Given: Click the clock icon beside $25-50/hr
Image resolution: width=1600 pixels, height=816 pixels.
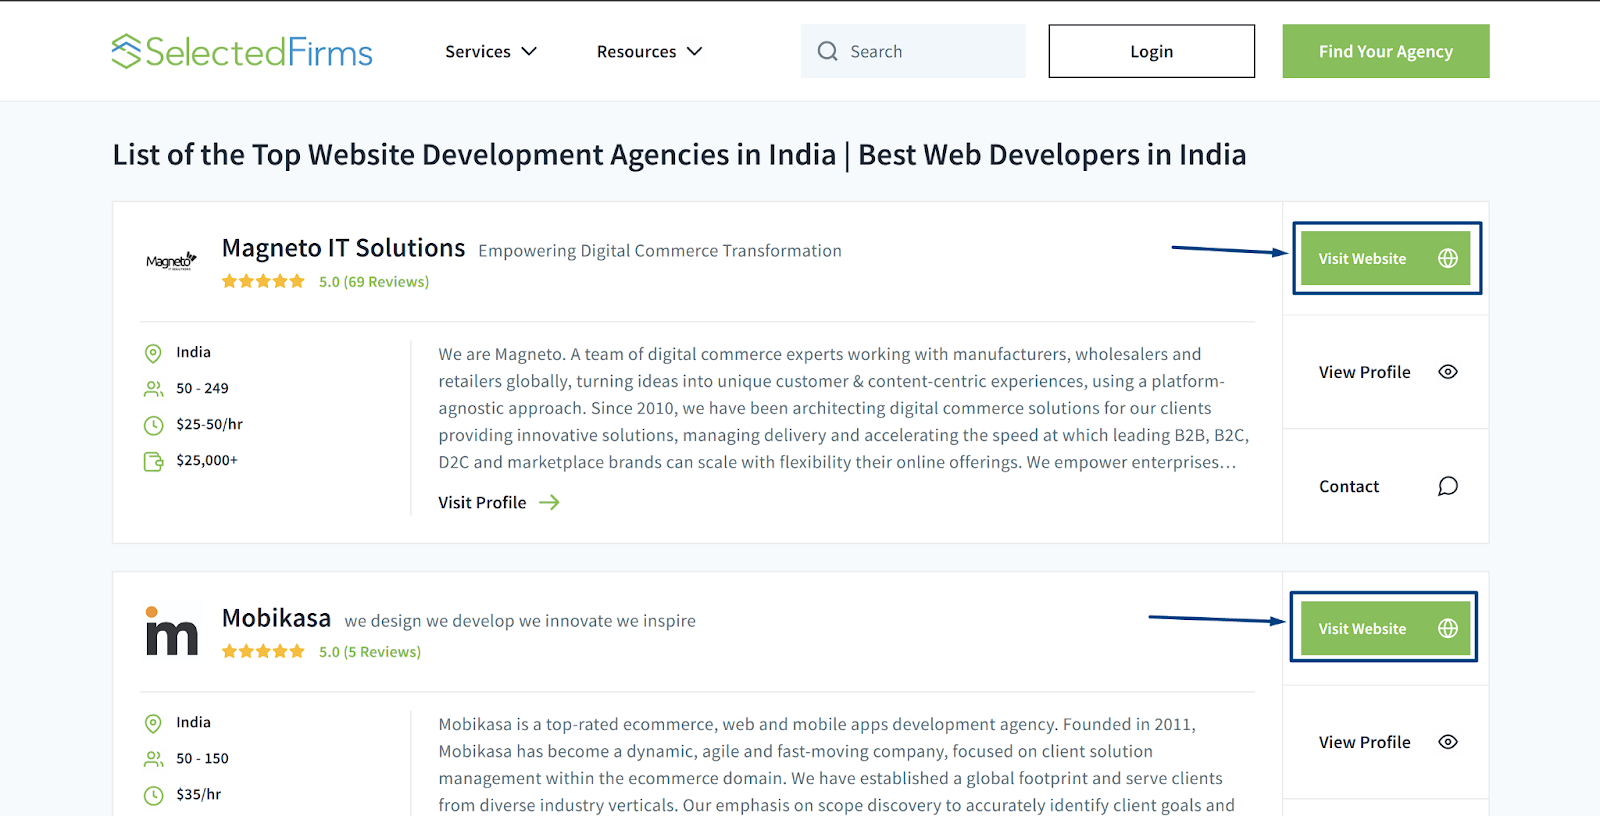Looking at the screenshot, I should (153, 425).
